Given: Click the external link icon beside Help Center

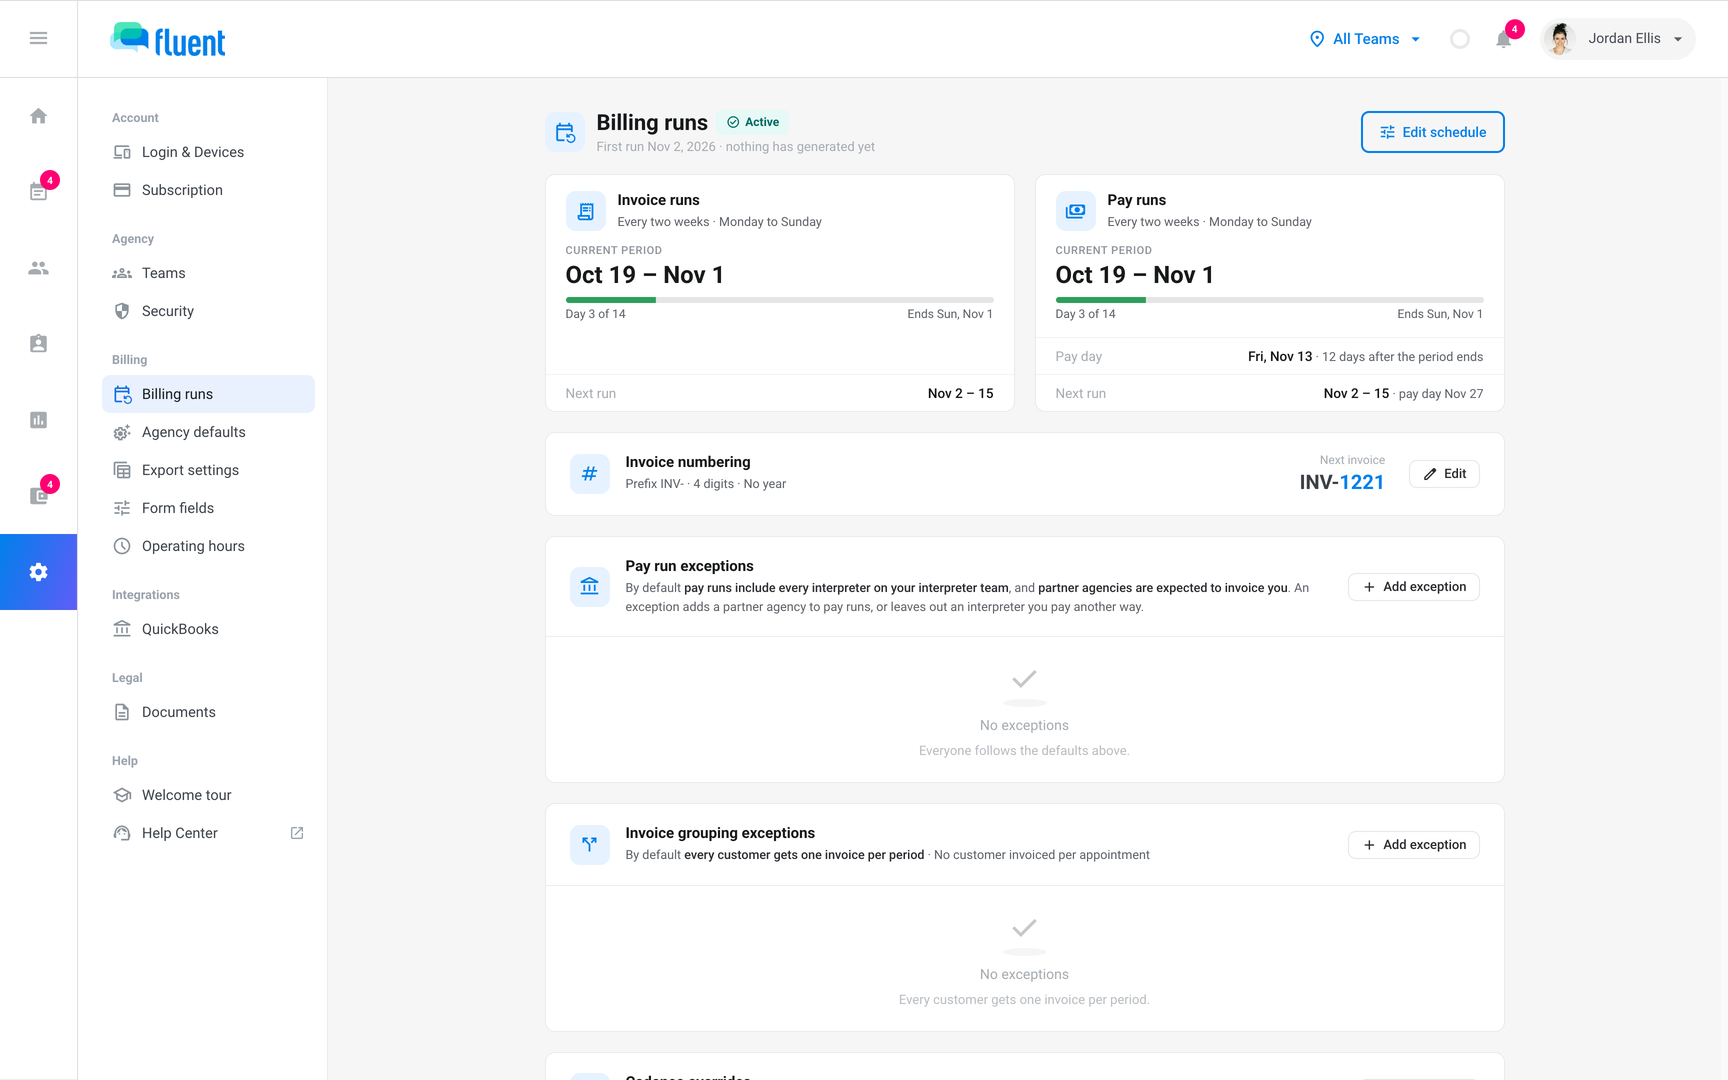Looking at the screenshot, I should click(297, 833).
